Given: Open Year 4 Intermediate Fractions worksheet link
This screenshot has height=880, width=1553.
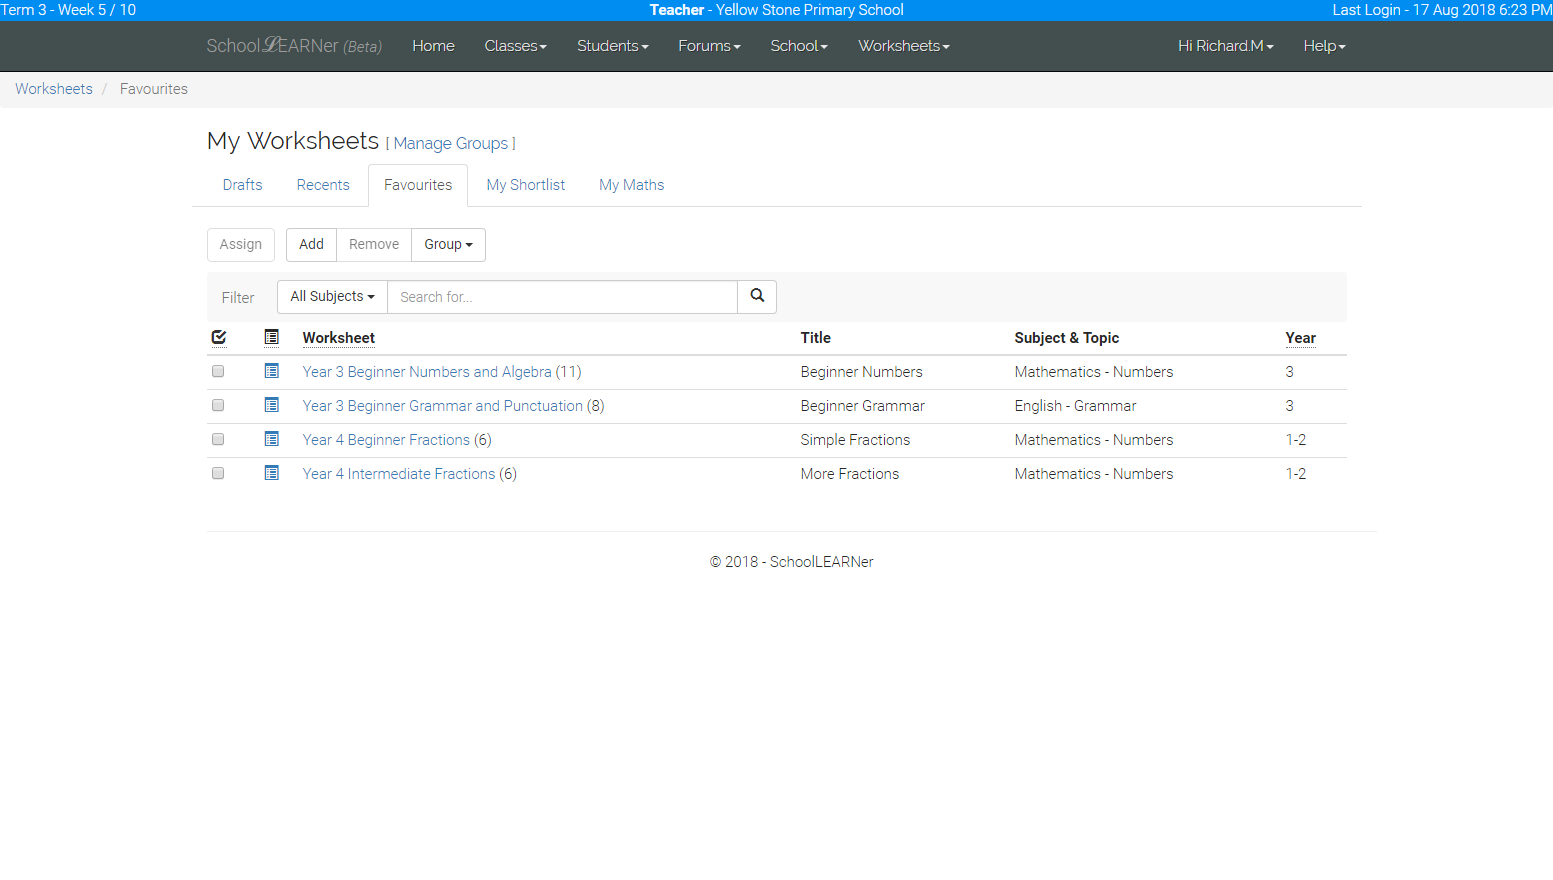Looking at the screenshot, I should pyautogui.click(x=399, y=474).
